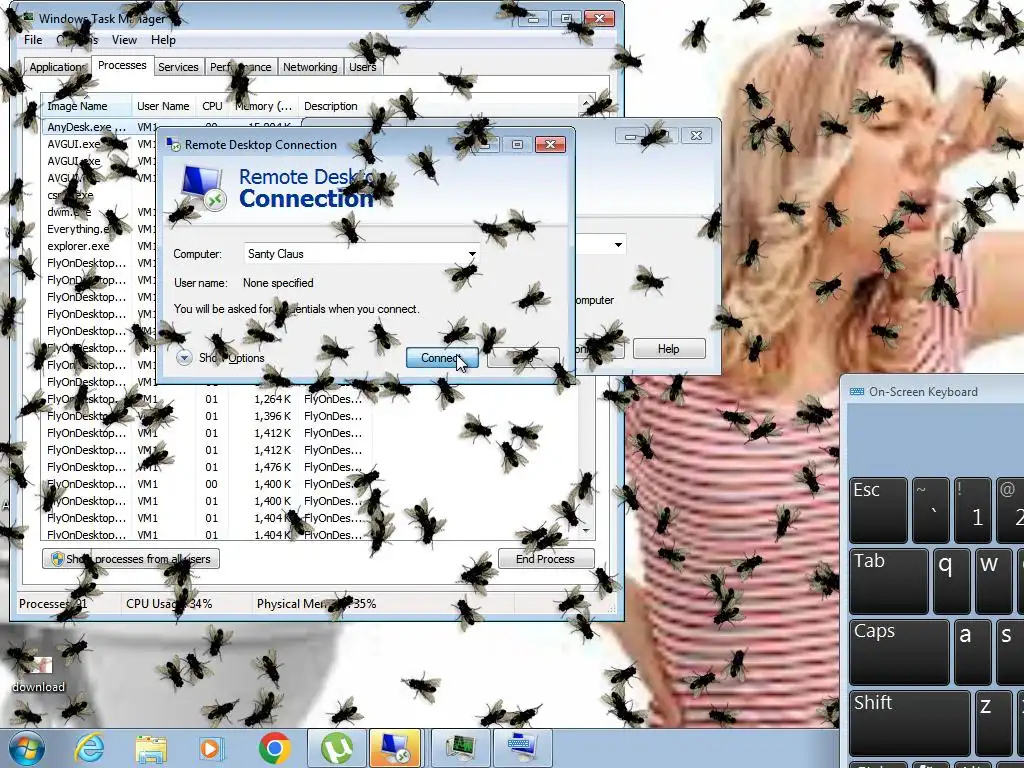Screen dimensions: 1024x768
Task: Open uTorrent from the taskbar
Action: tap(337, 748)
